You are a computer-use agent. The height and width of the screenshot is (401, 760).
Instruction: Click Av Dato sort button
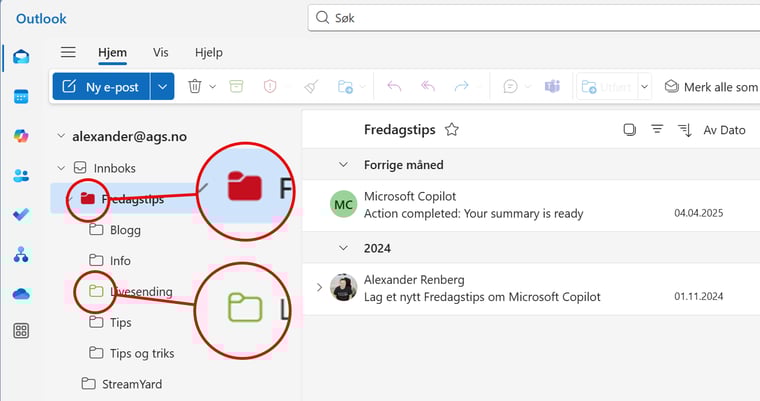coord(724,130)
